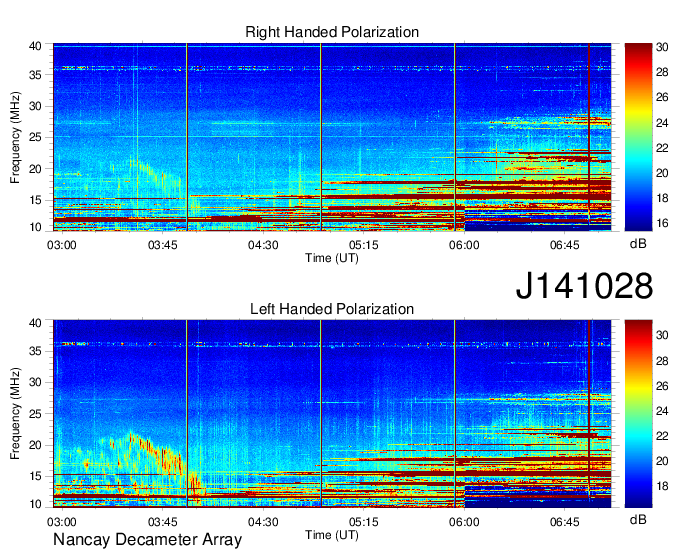Click the lower colorbar dB unit label

[x=638, y=519]
